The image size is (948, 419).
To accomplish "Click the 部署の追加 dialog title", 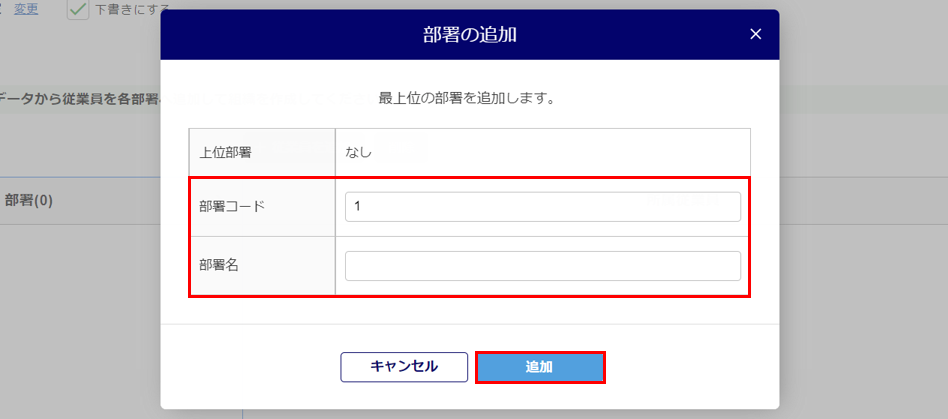I will click(x=469, y=35).
